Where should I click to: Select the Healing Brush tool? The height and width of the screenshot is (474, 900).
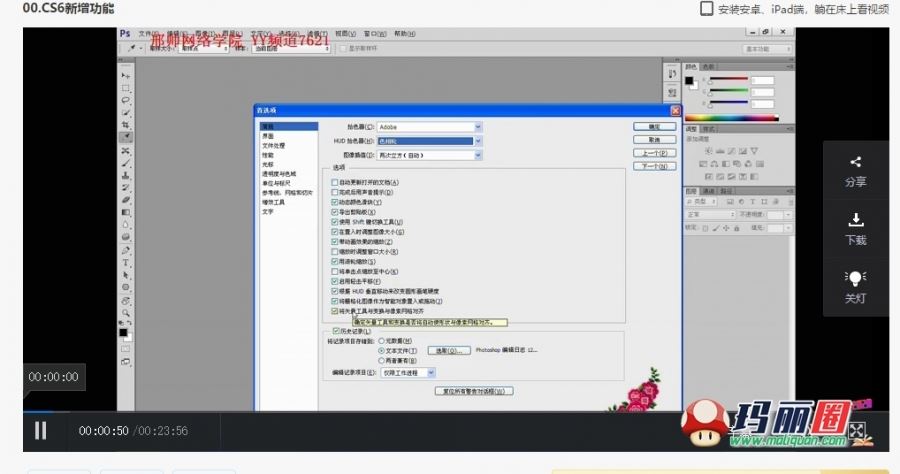click(125, 151)
